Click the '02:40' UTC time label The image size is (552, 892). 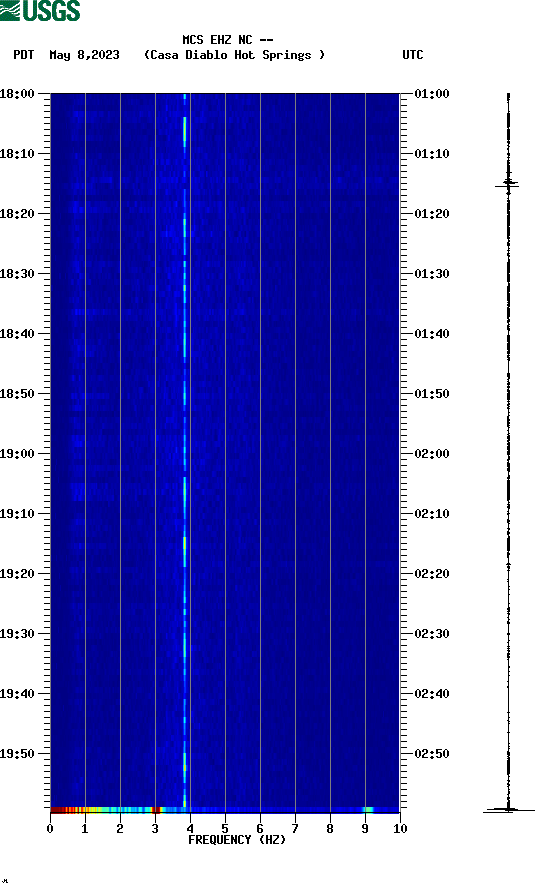pyautogui.click(x=432, y=693)
